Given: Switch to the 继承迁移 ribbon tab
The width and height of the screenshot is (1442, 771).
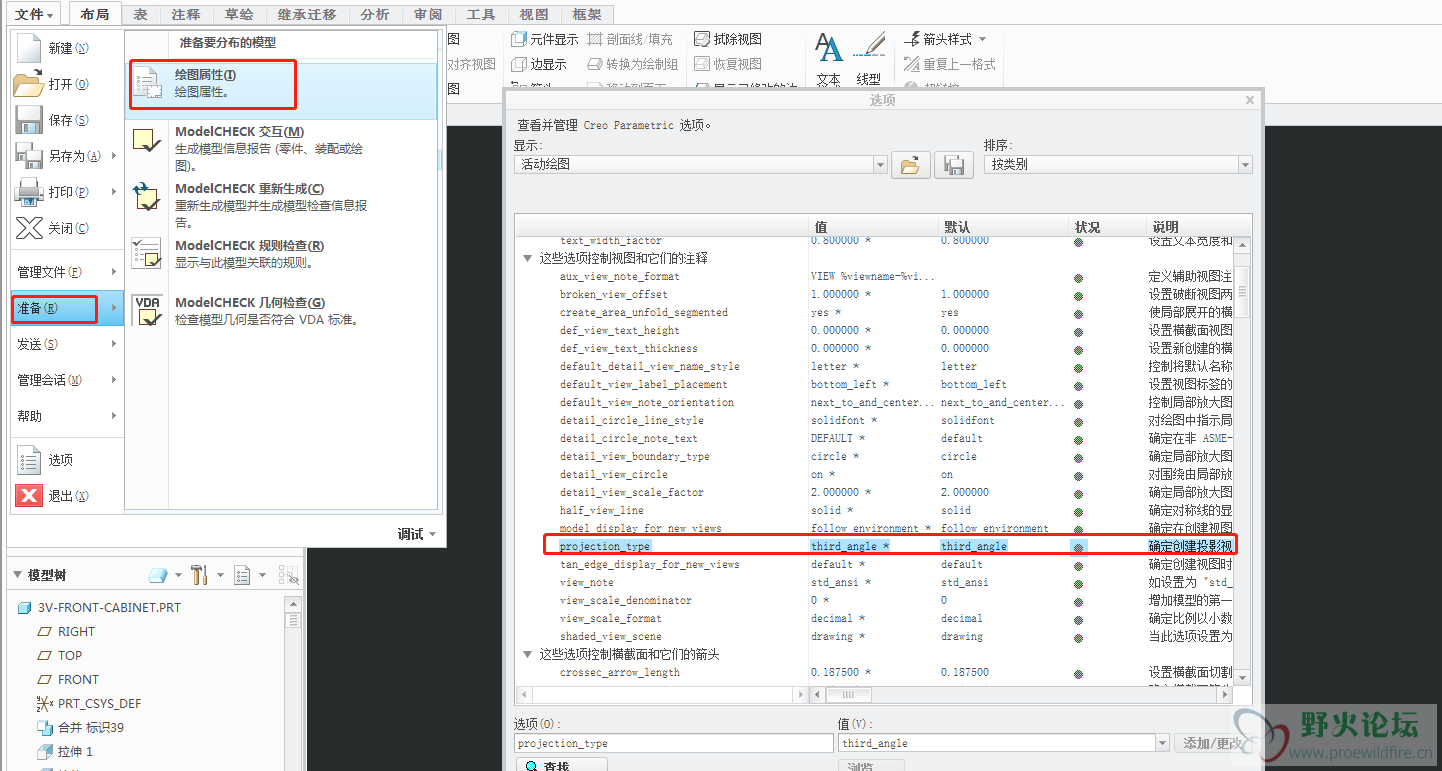Looking at the screenshot, I should pos(306,14).
